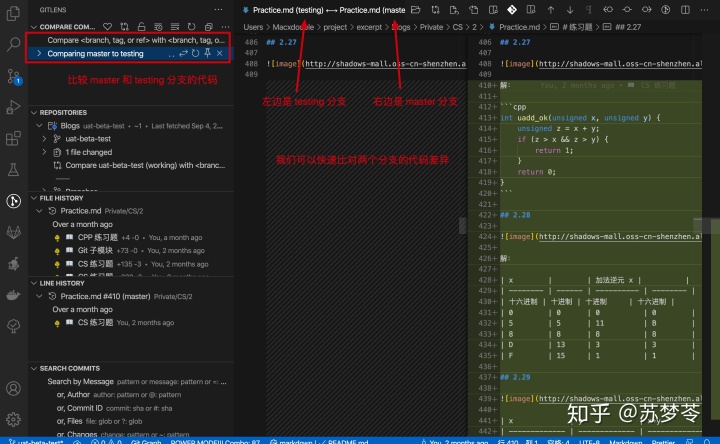This screenshot has width=720, height=444.
Task: Open changes with next revision icon
Action: click(x=647, y=10)
